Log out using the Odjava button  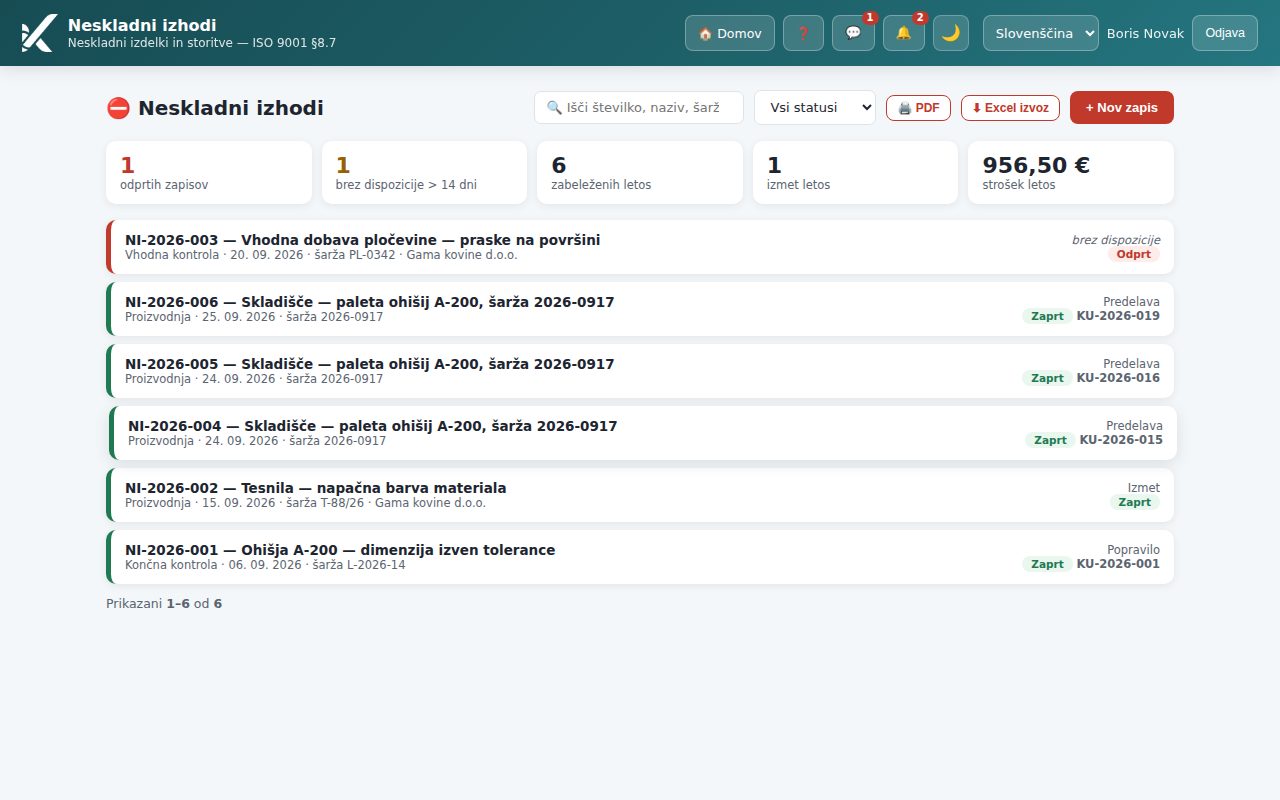click(x=1225, y=33)
